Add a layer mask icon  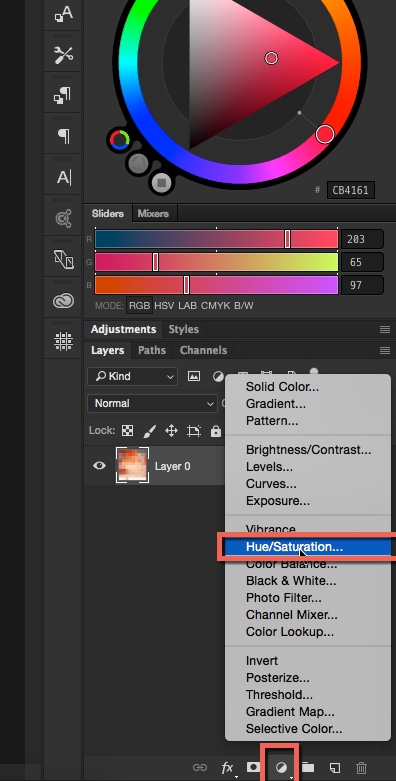coord(254,767)
